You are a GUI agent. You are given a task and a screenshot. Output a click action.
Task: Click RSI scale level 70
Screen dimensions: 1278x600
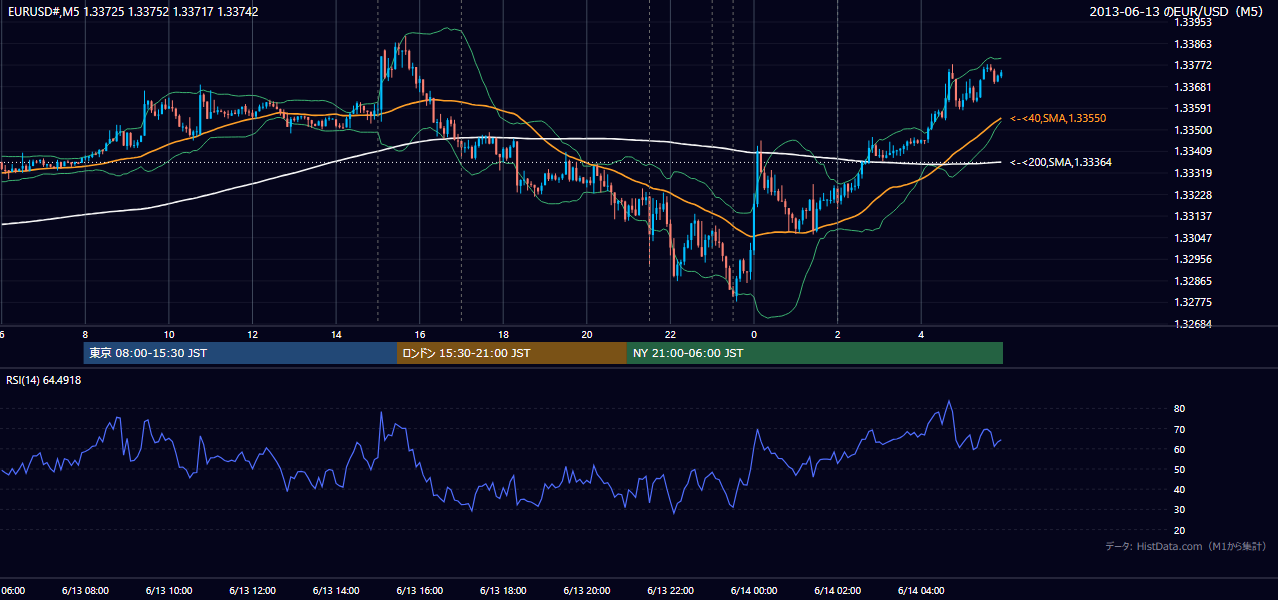point(1179,429)
